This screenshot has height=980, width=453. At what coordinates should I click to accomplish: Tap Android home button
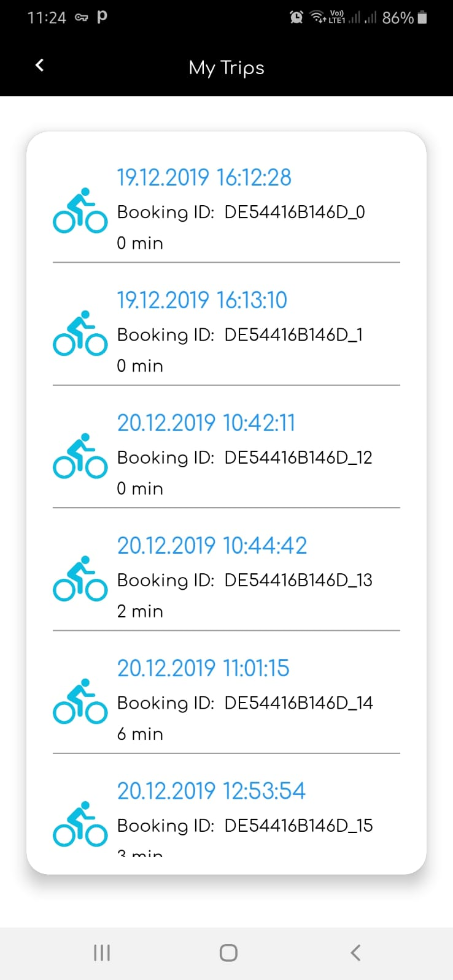click(228, 952)
